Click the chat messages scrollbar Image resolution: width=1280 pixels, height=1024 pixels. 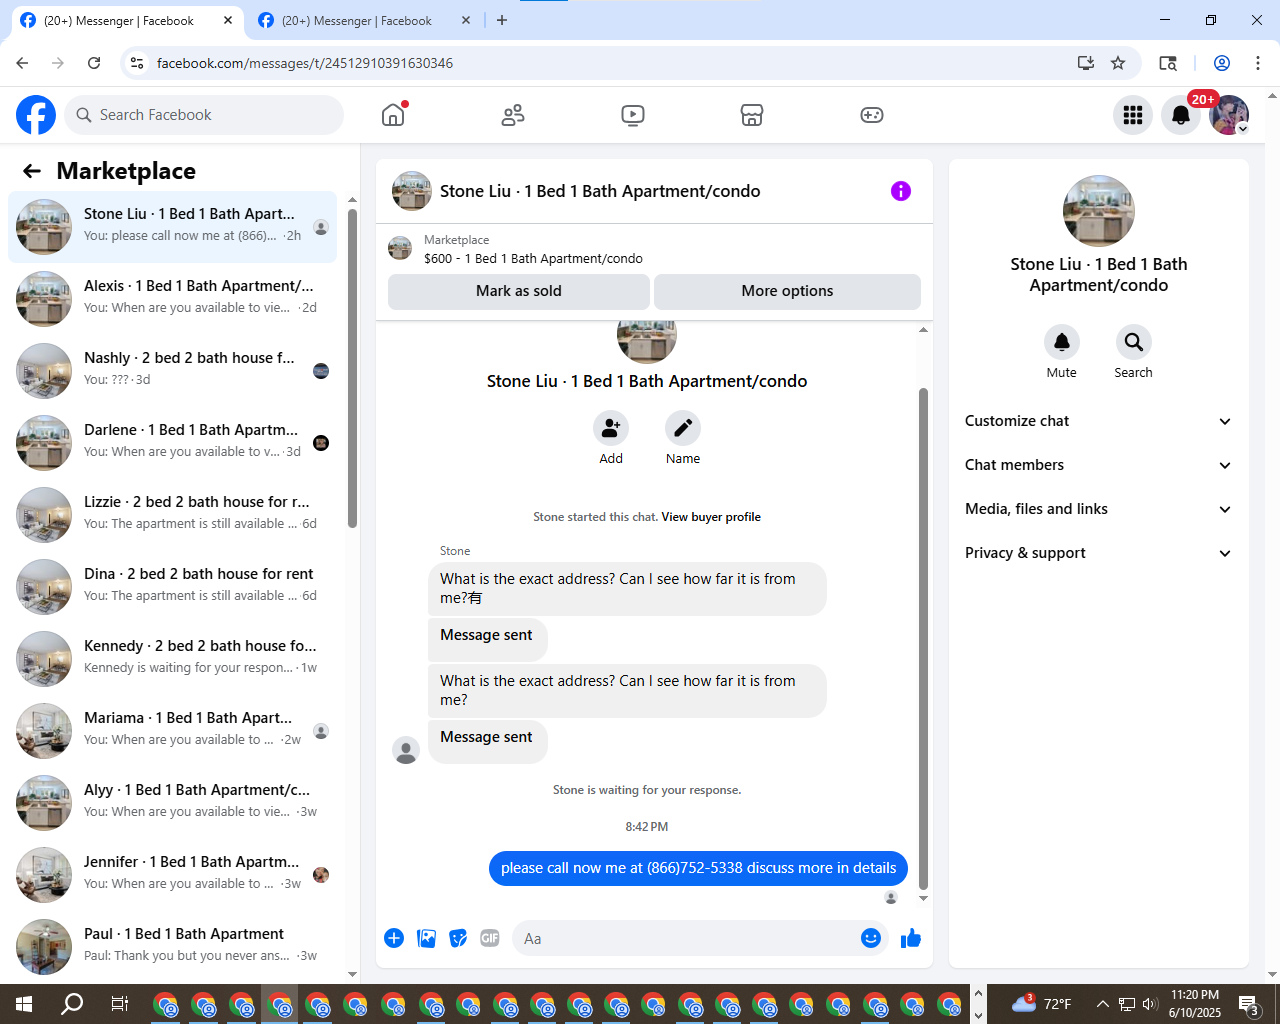pos(923,637)
